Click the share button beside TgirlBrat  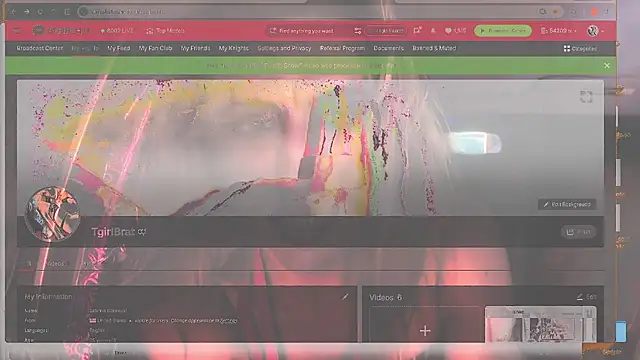(x=578, y=232)
